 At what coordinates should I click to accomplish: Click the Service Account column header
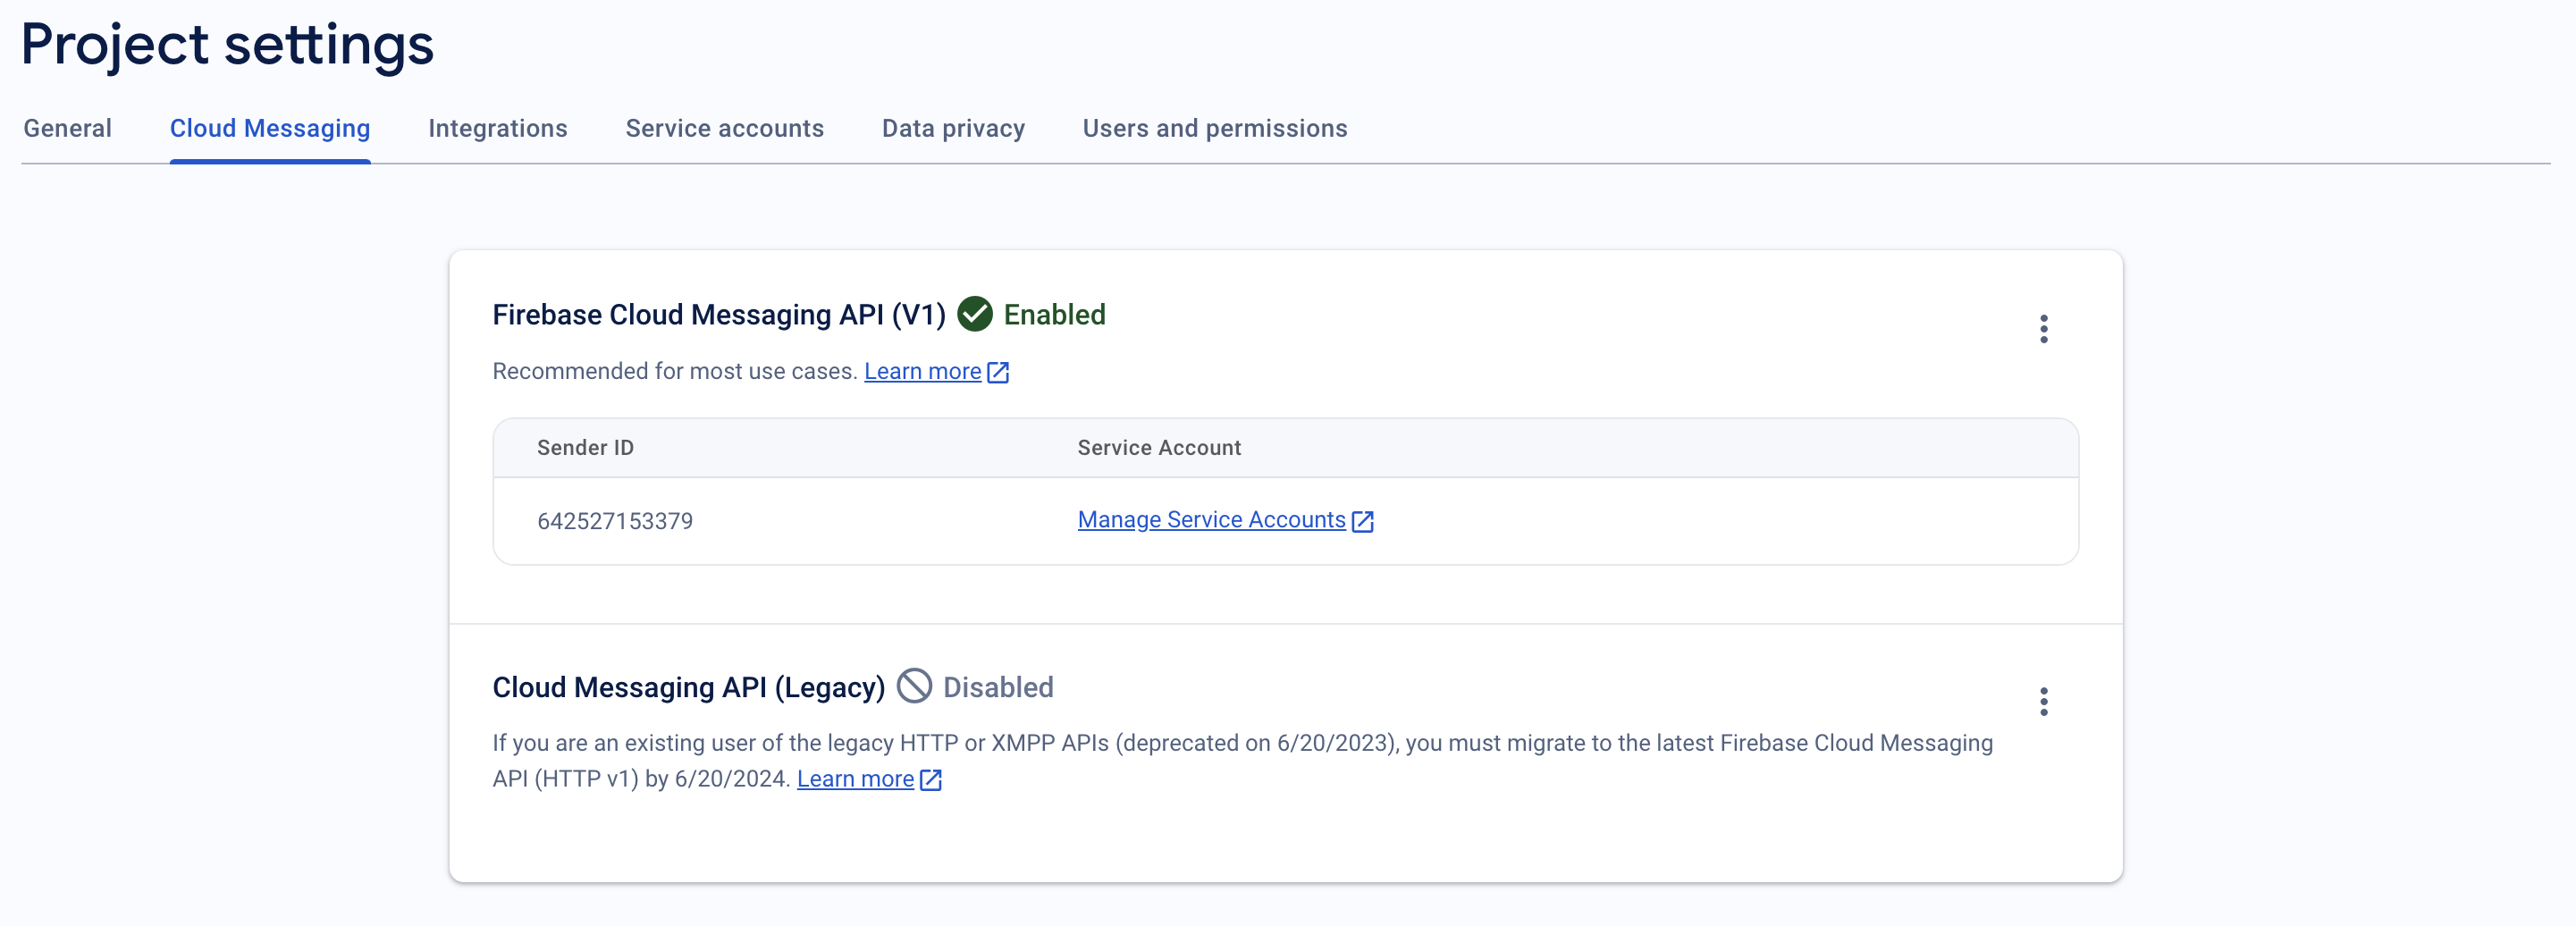(1159, 448)
